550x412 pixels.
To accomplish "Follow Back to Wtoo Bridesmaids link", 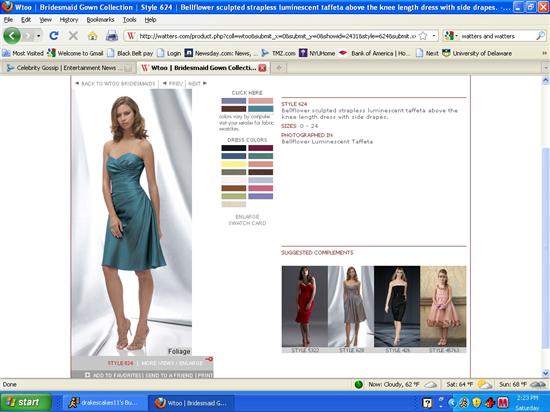I will coord(115,83).
